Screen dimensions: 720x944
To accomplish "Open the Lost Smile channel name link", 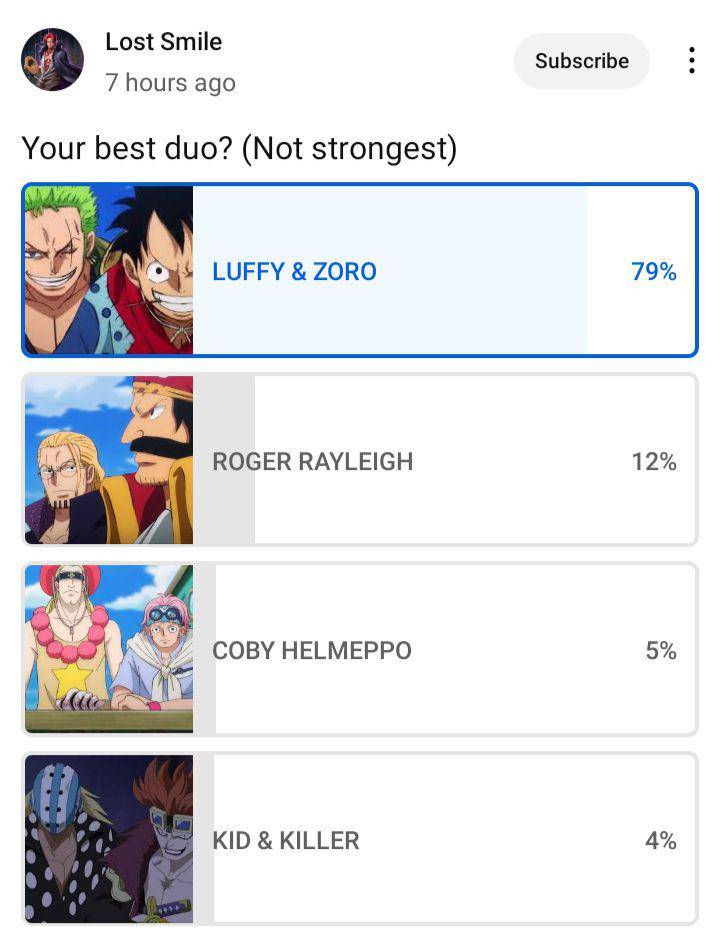I will pos(164,42).
